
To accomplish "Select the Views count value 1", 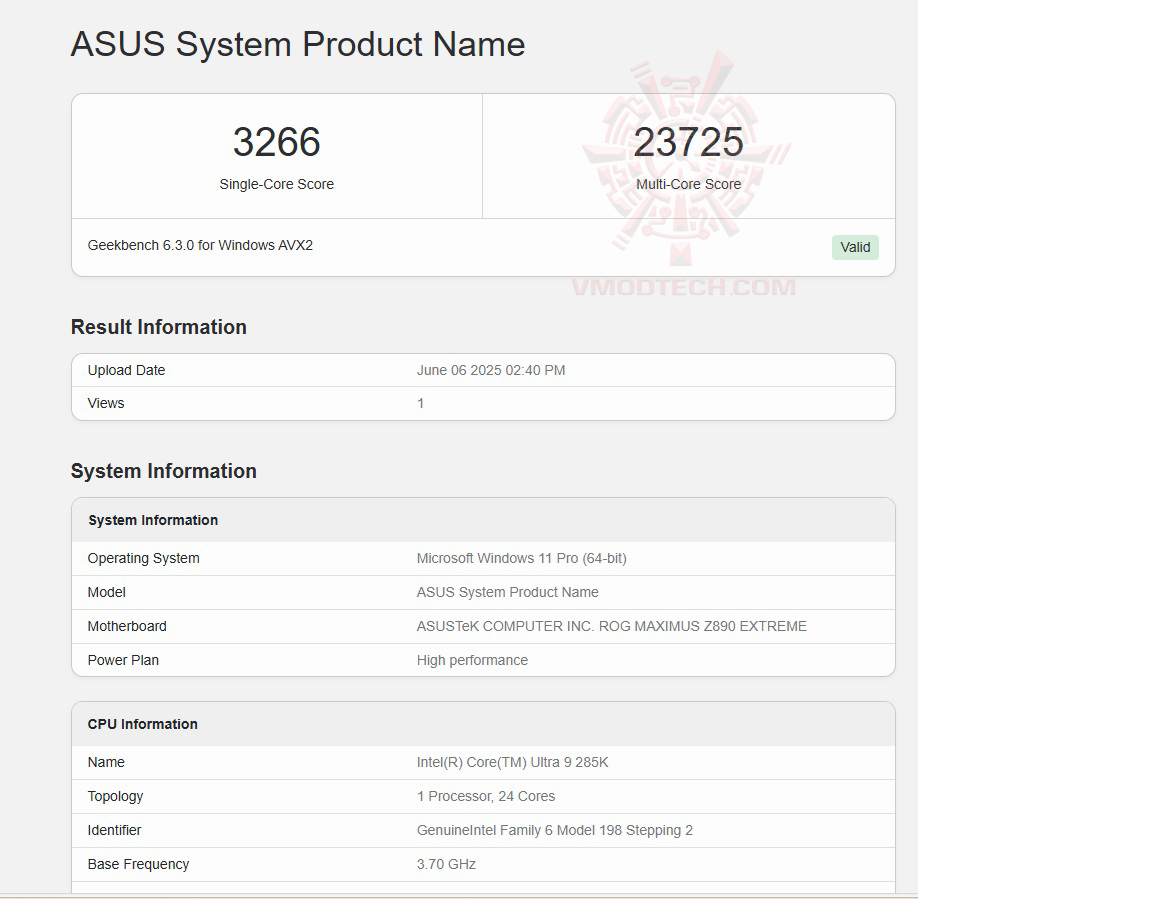I will click(420, 403).
